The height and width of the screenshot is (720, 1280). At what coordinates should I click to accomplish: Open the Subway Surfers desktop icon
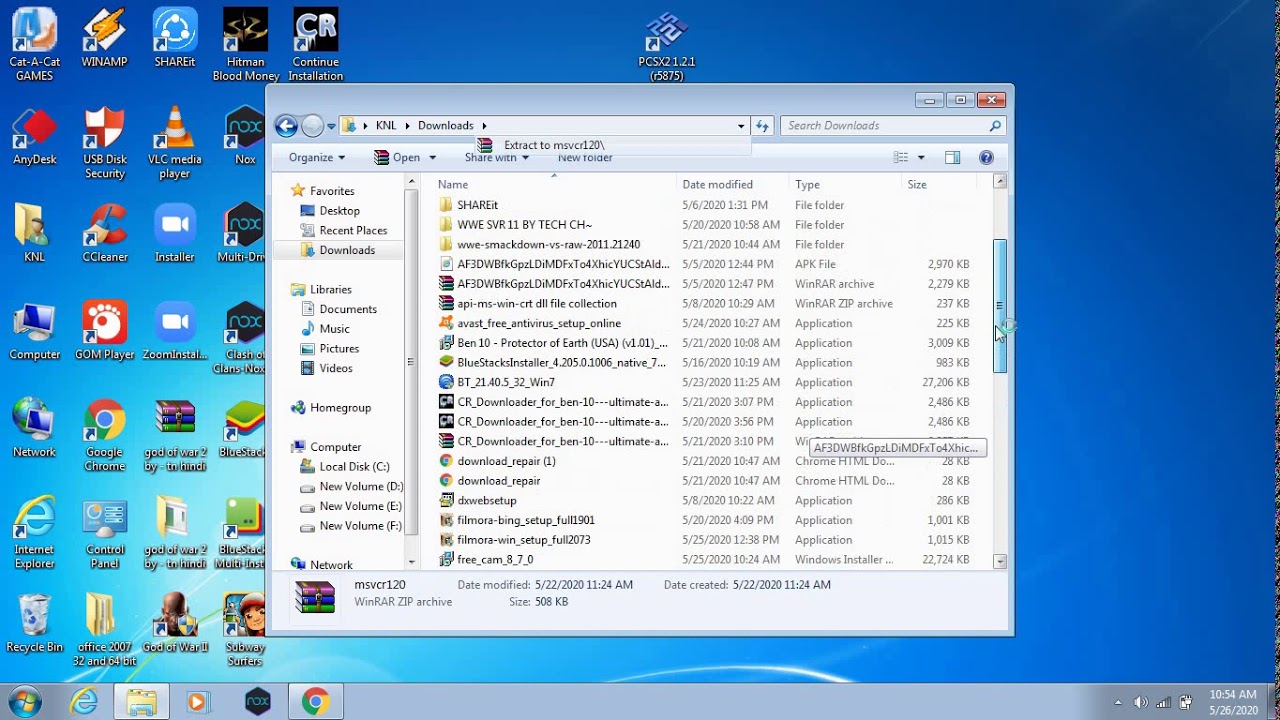[x=245, y=630]
